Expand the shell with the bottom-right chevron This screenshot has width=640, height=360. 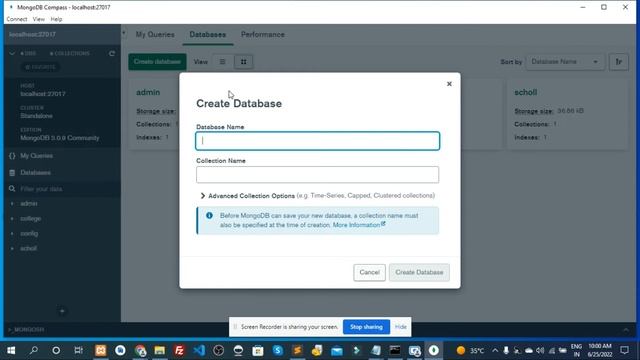point(626,329)
